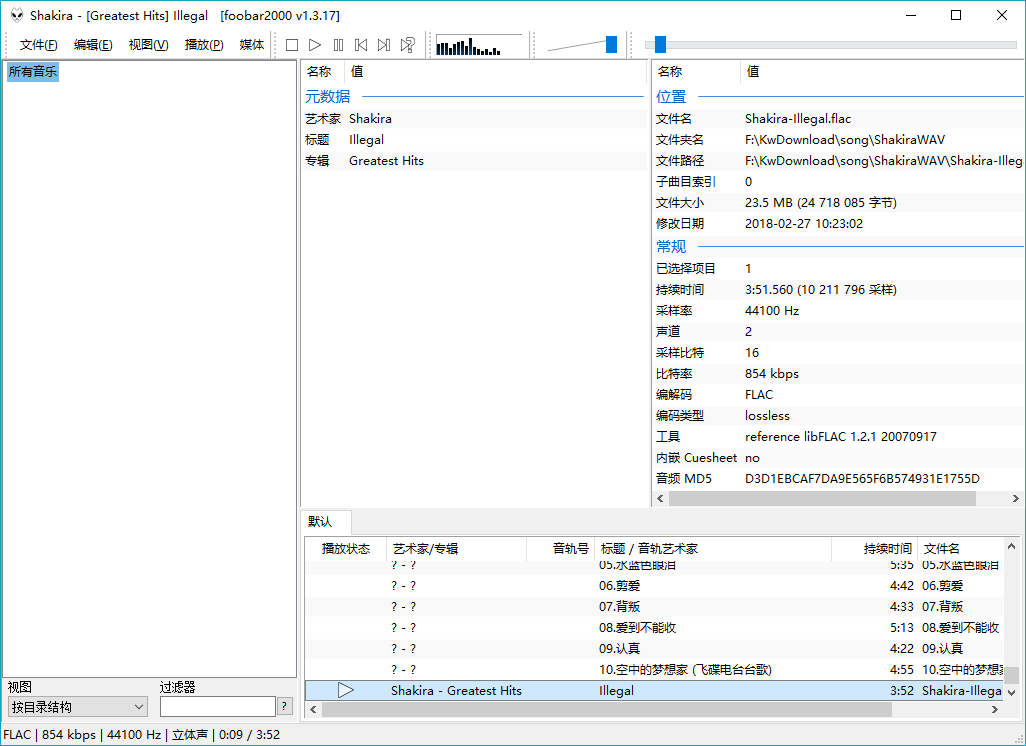Sort playlist by 持续时间 column
1026x746 pixels.
click(874, 548)
